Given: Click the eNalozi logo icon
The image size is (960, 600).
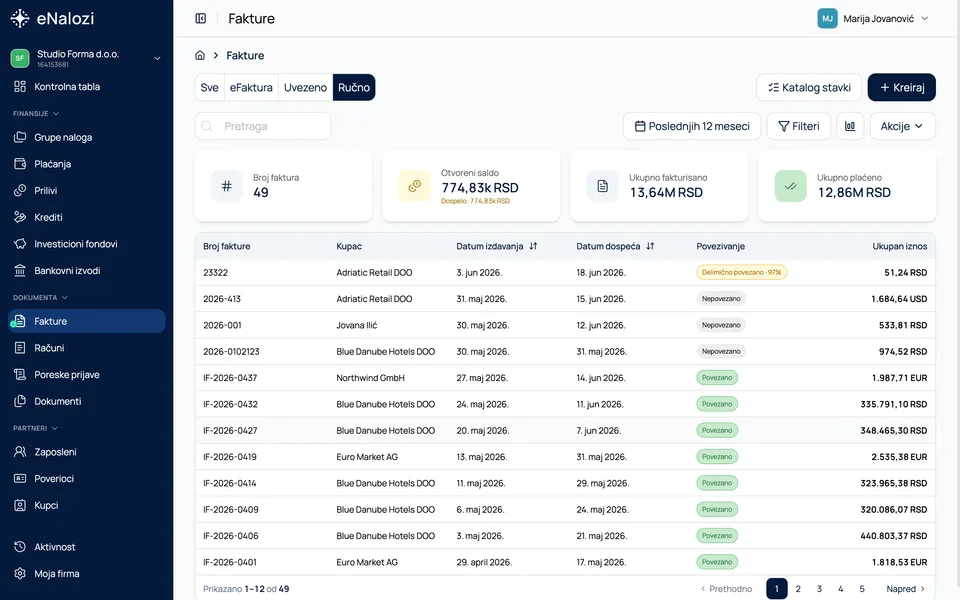Looking at the screenshot, I should click(x=20, y=18).
